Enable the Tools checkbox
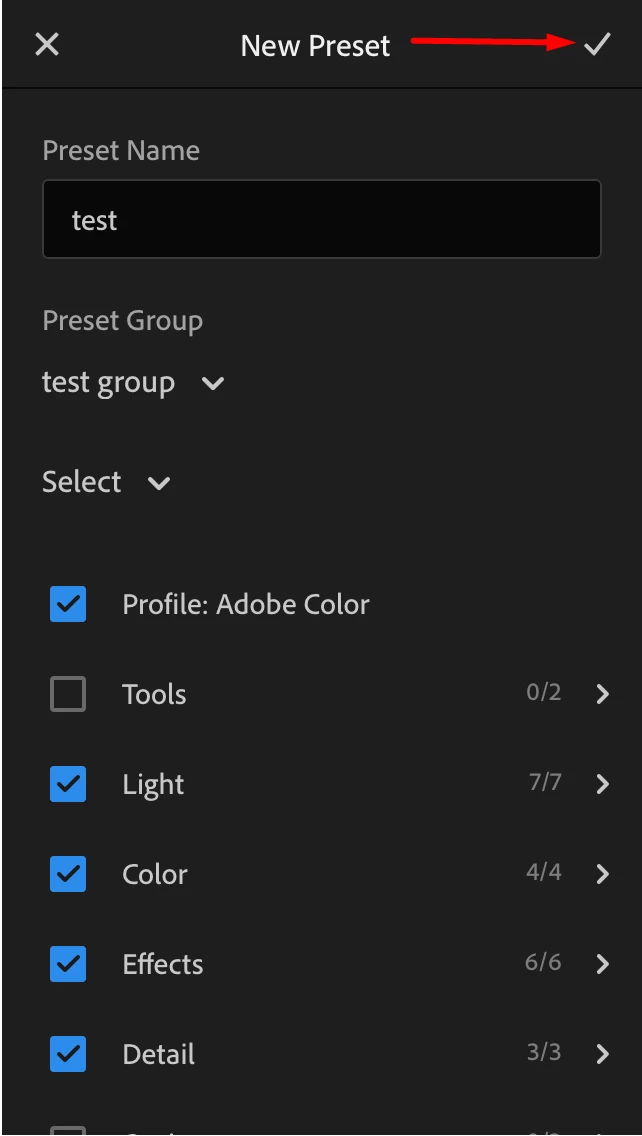Viewport: 642px width, 1136px height. pyautogui.click(x=68, y=694)
